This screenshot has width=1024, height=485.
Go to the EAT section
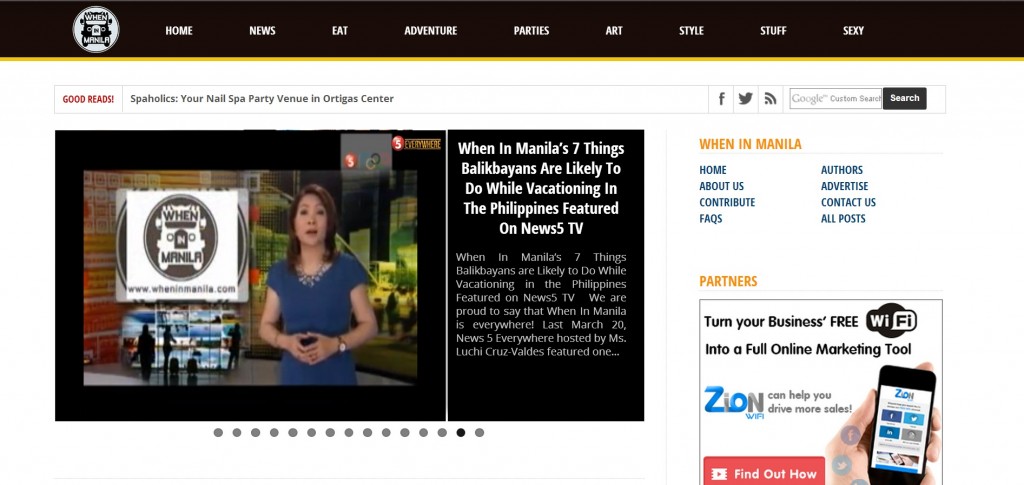[340, 31]
